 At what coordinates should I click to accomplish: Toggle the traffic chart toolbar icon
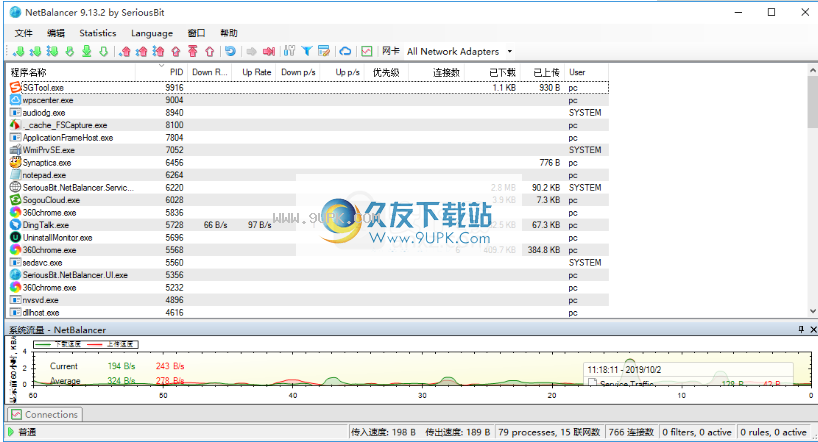367,51
